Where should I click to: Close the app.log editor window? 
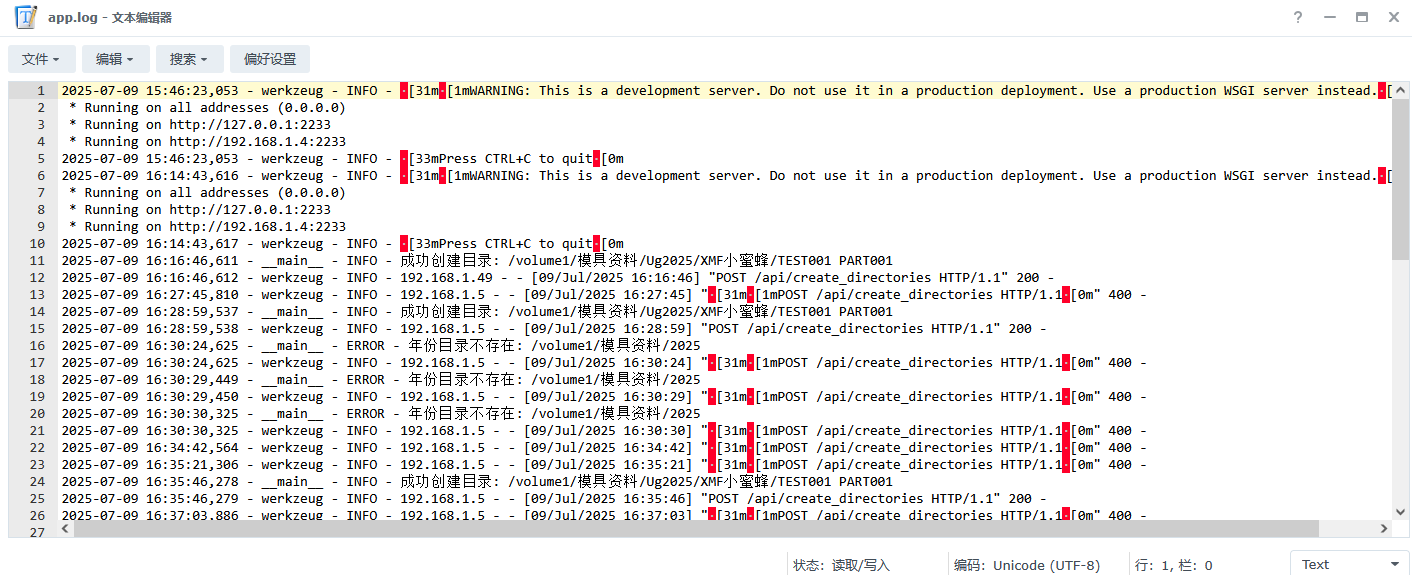point(1393,17)
